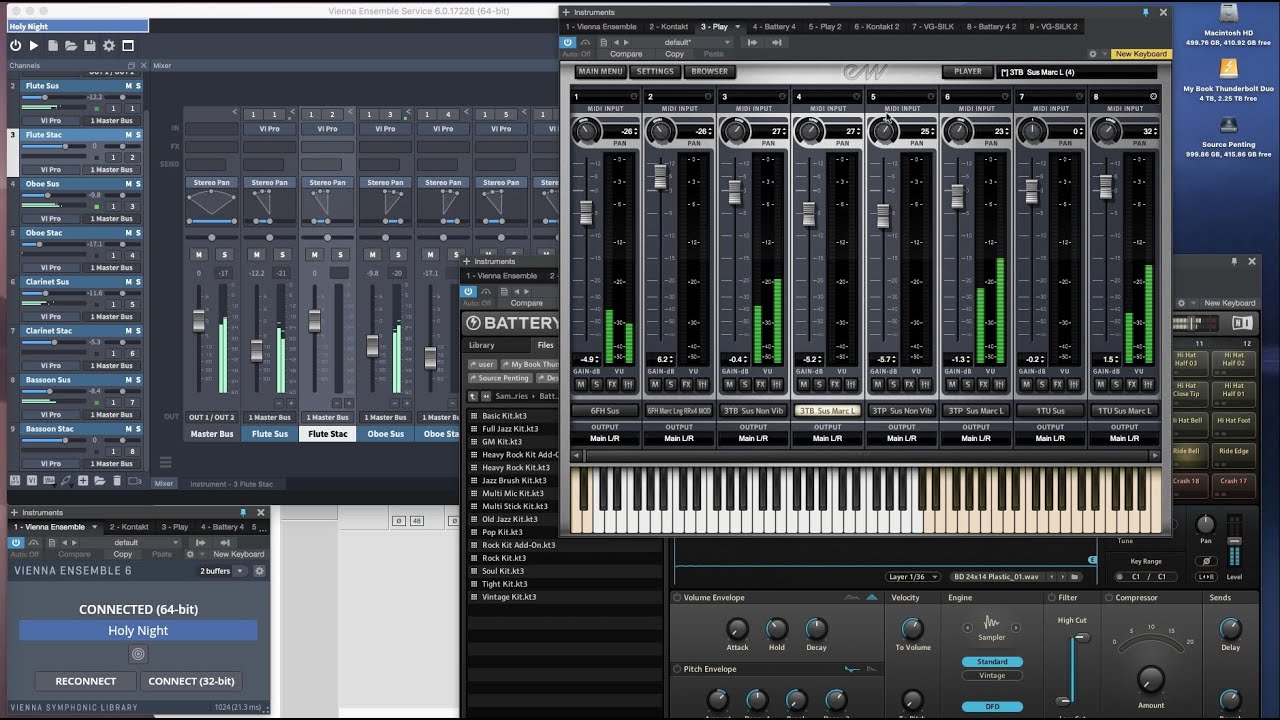Click the folder icon below the Channels list
The height and width of the screenshot is (720, 1280).
[x=100, y=481]
